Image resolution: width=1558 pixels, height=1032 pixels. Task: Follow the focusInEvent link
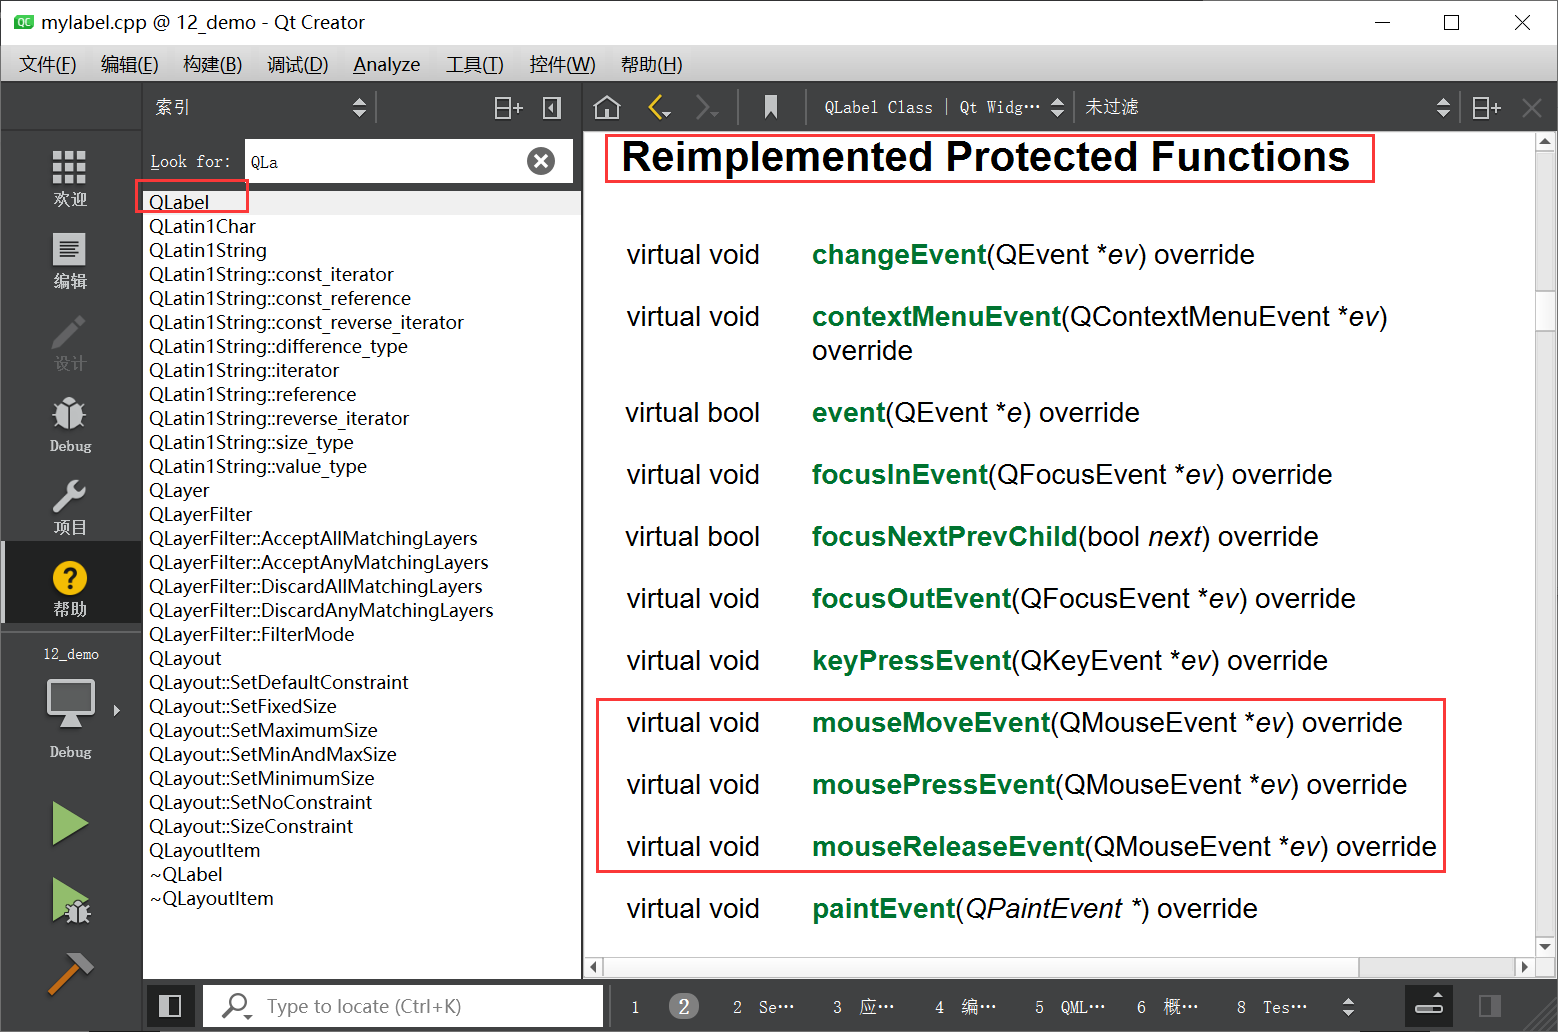(900, 475)
